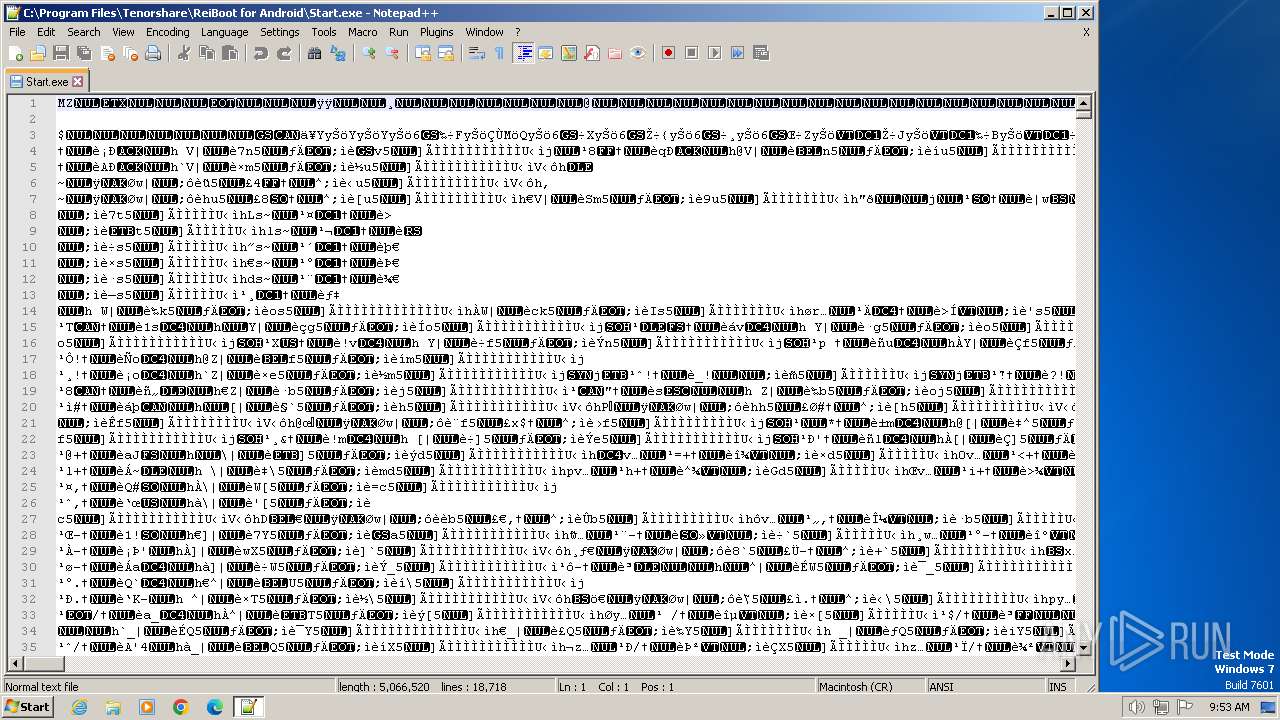The image size is (1280, 720).
Task: Toggle the Document Map panel icon
Action: pyautogui.click(x=569, y=53)
